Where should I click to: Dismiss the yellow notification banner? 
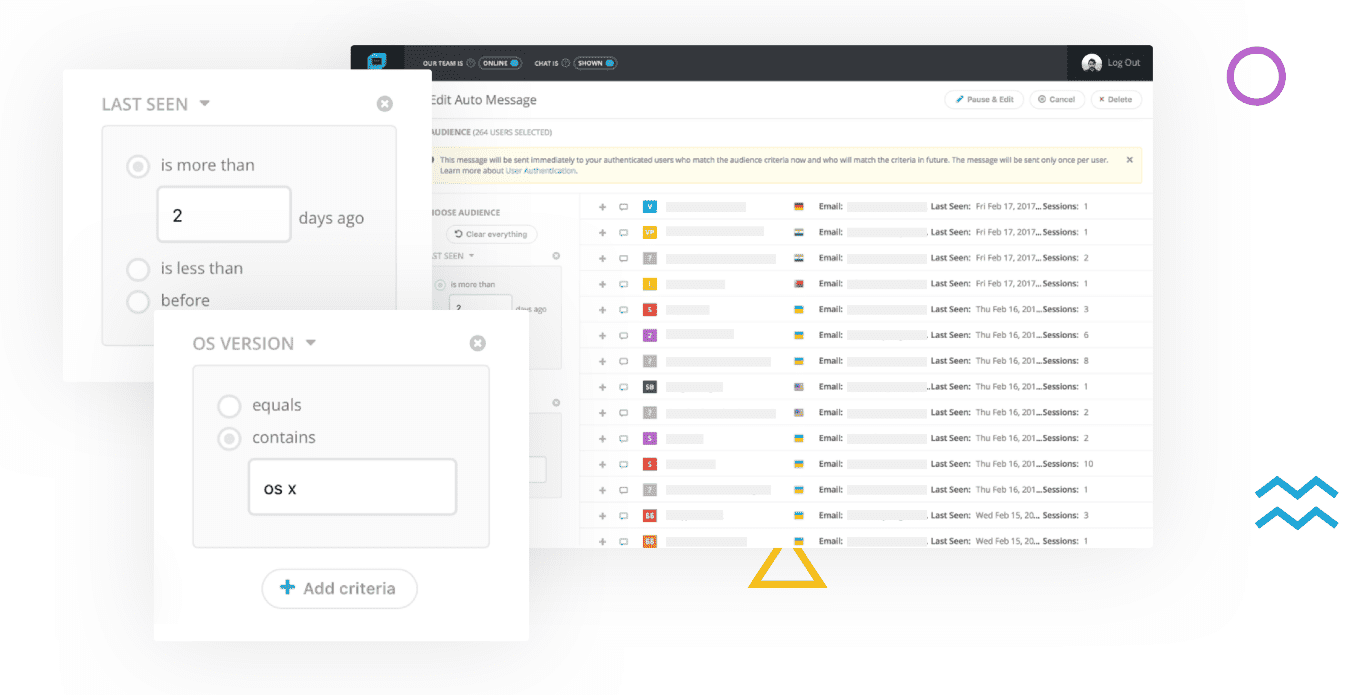coord(1130,160)
